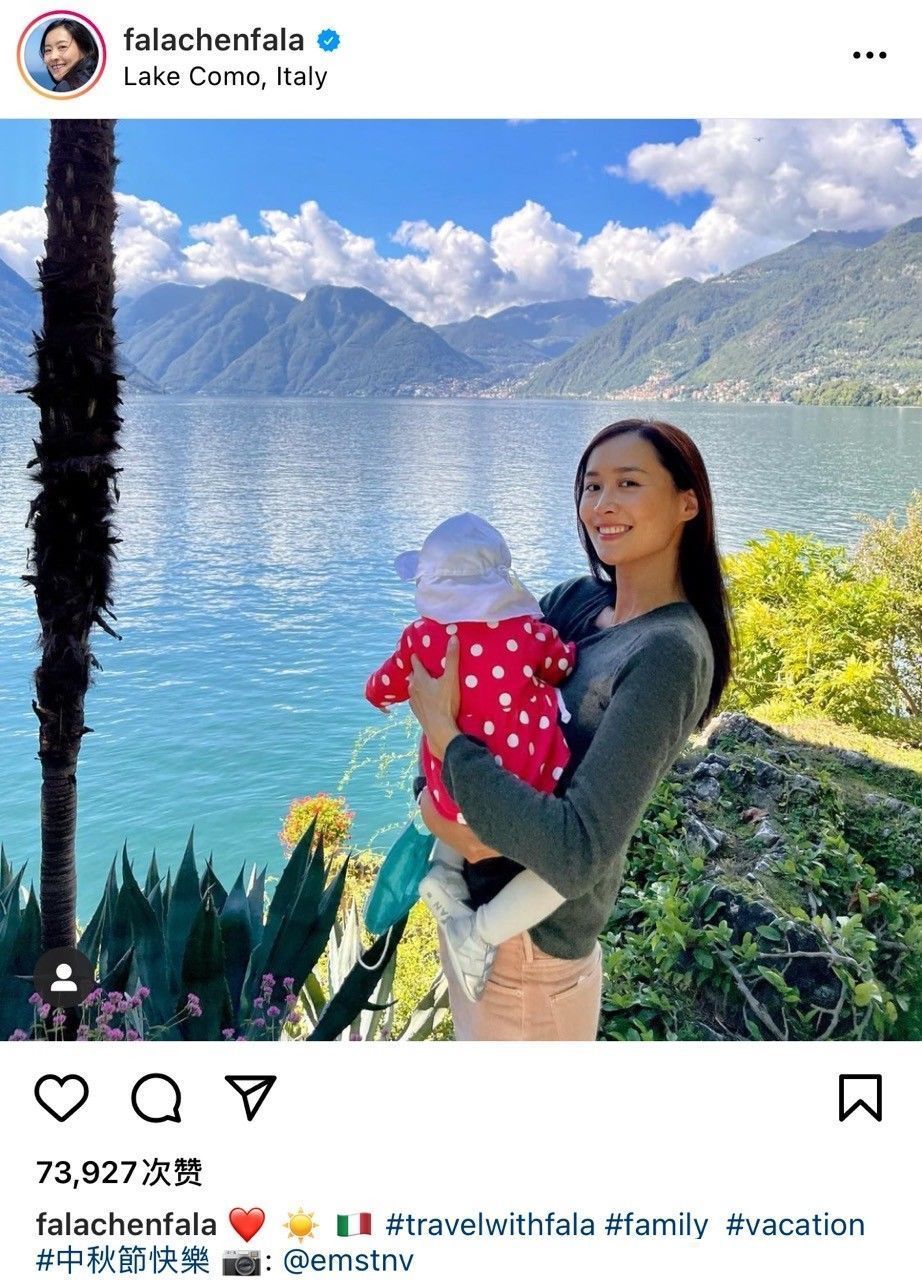The image size is (922, 1285).
Task: Save the post with the bookmark icon
Action: click(x=860, y=1097)
